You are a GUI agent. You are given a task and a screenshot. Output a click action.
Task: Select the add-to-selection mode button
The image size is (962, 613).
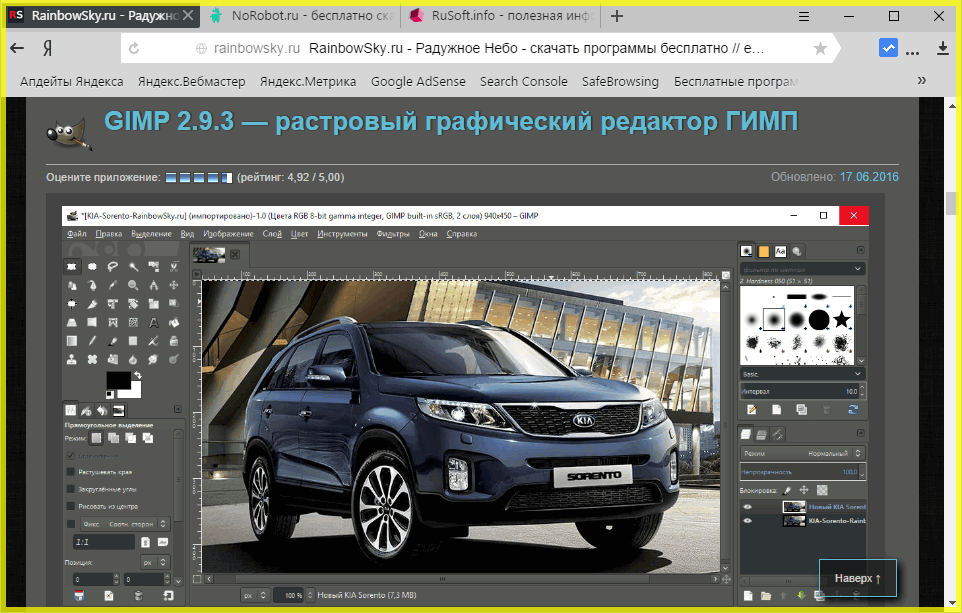[114, 438]
